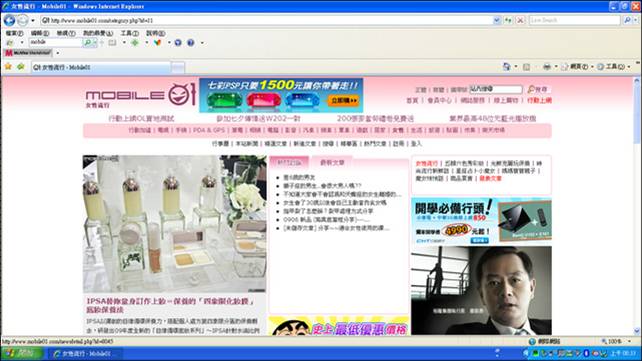Click the 搜尋 button beside the site search field

point(537,89)
